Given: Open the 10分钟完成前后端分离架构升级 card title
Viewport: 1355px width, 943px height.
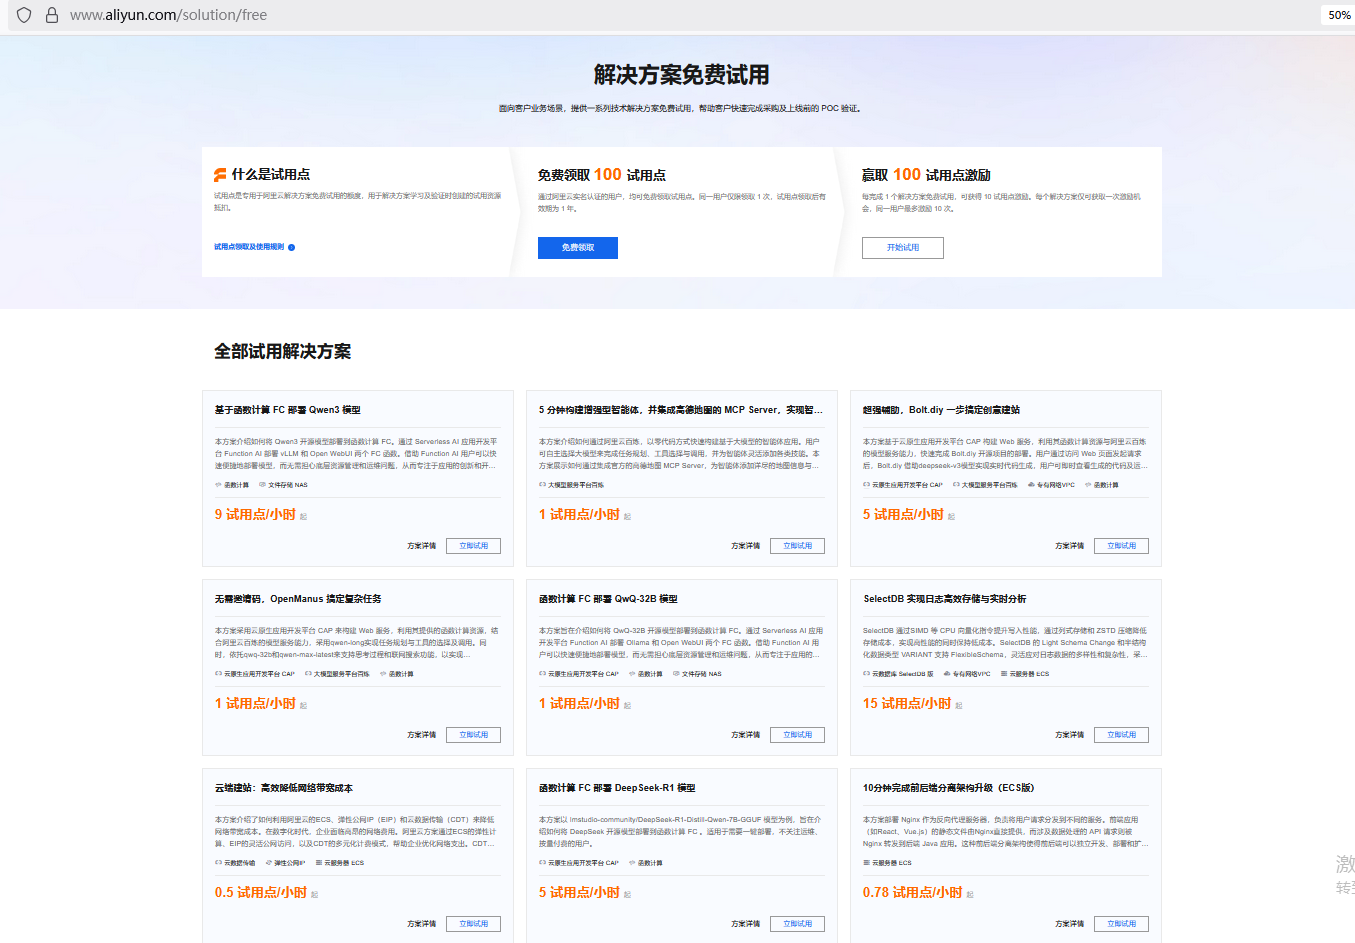Looking at the screenshot, I should point(948,788).
